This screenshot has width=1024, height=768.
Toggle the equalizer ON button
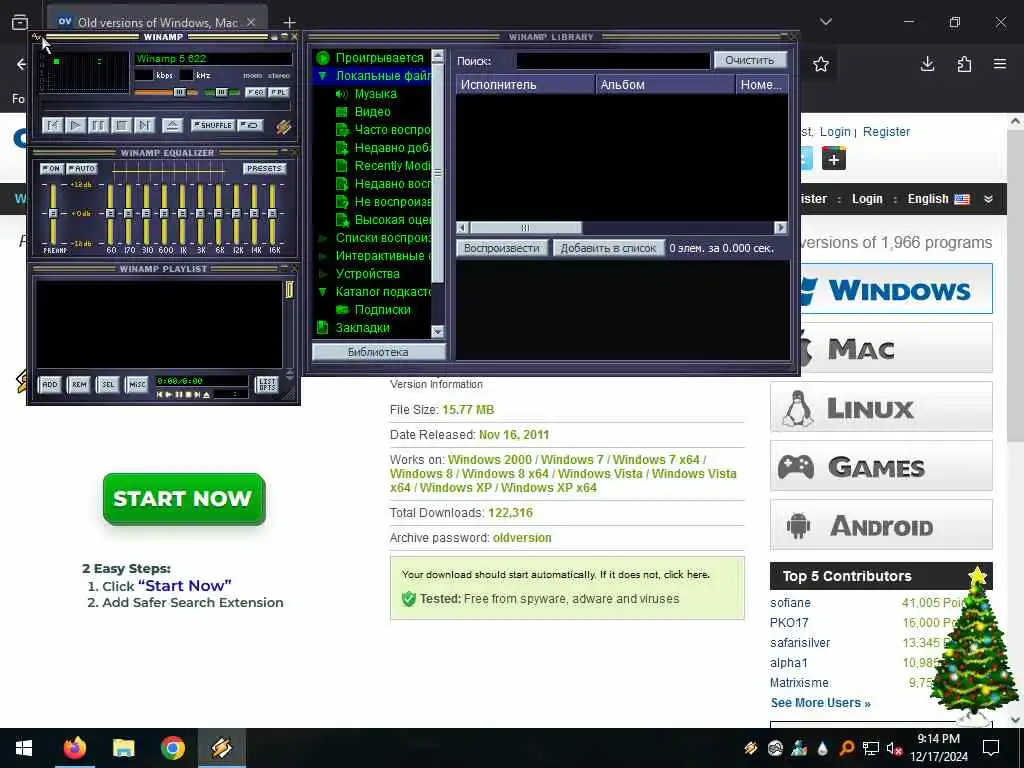(x=52, y=168)
